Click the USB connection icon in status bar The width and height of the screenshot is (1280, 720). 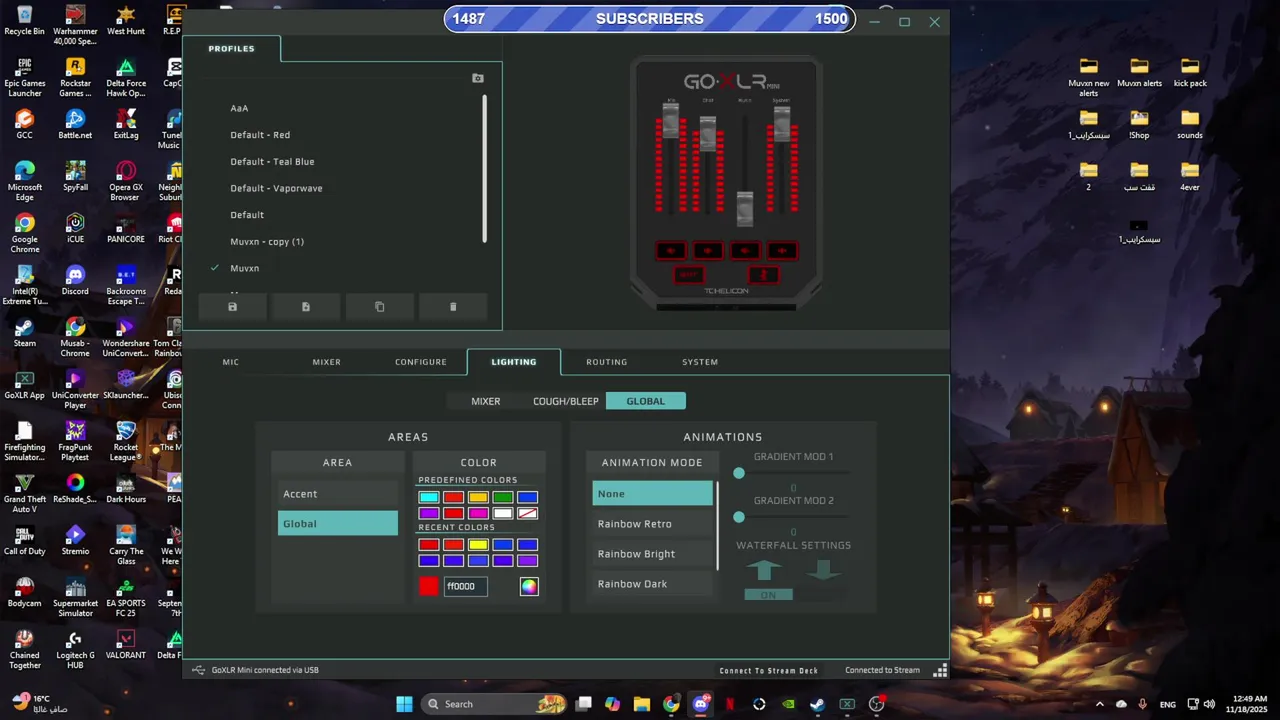(x=198, y=670)
